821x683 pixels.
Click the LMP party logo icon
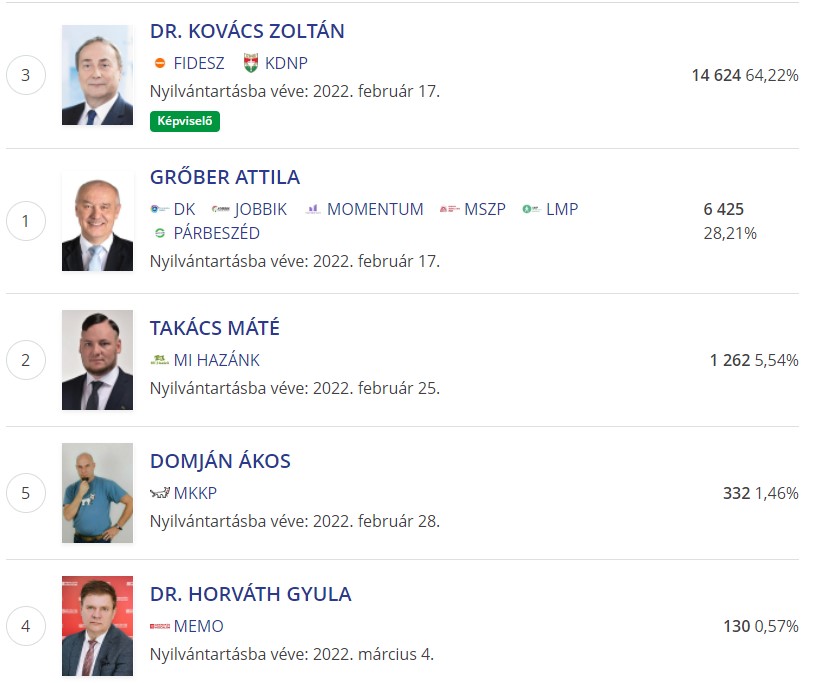[x=531, y=209]
